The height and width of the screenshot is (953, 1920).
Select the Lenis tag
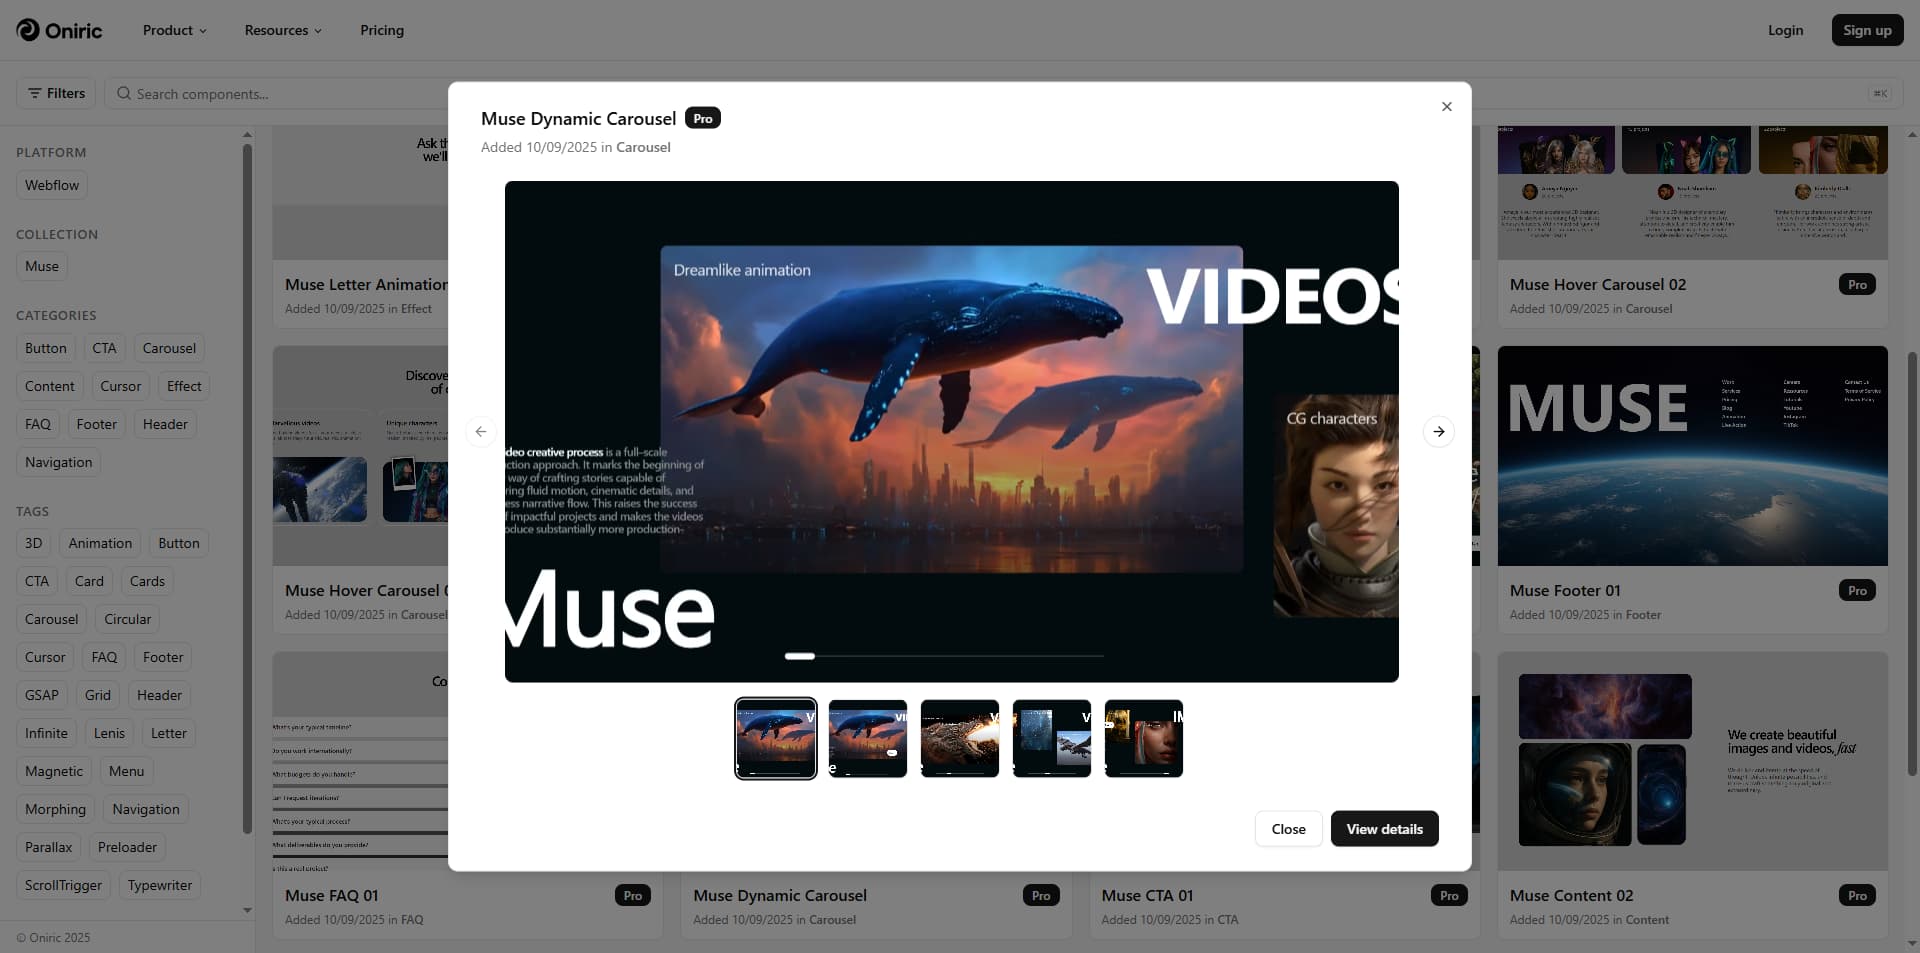109,733
